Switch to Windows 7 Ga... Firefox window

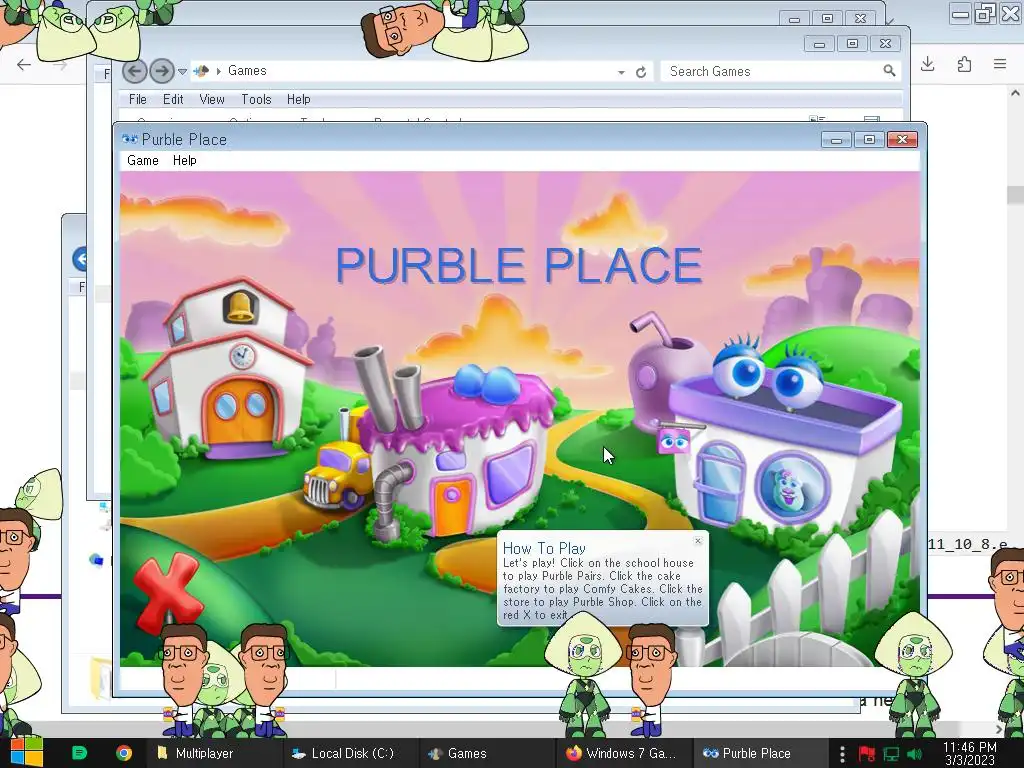[x=622, y=753]
